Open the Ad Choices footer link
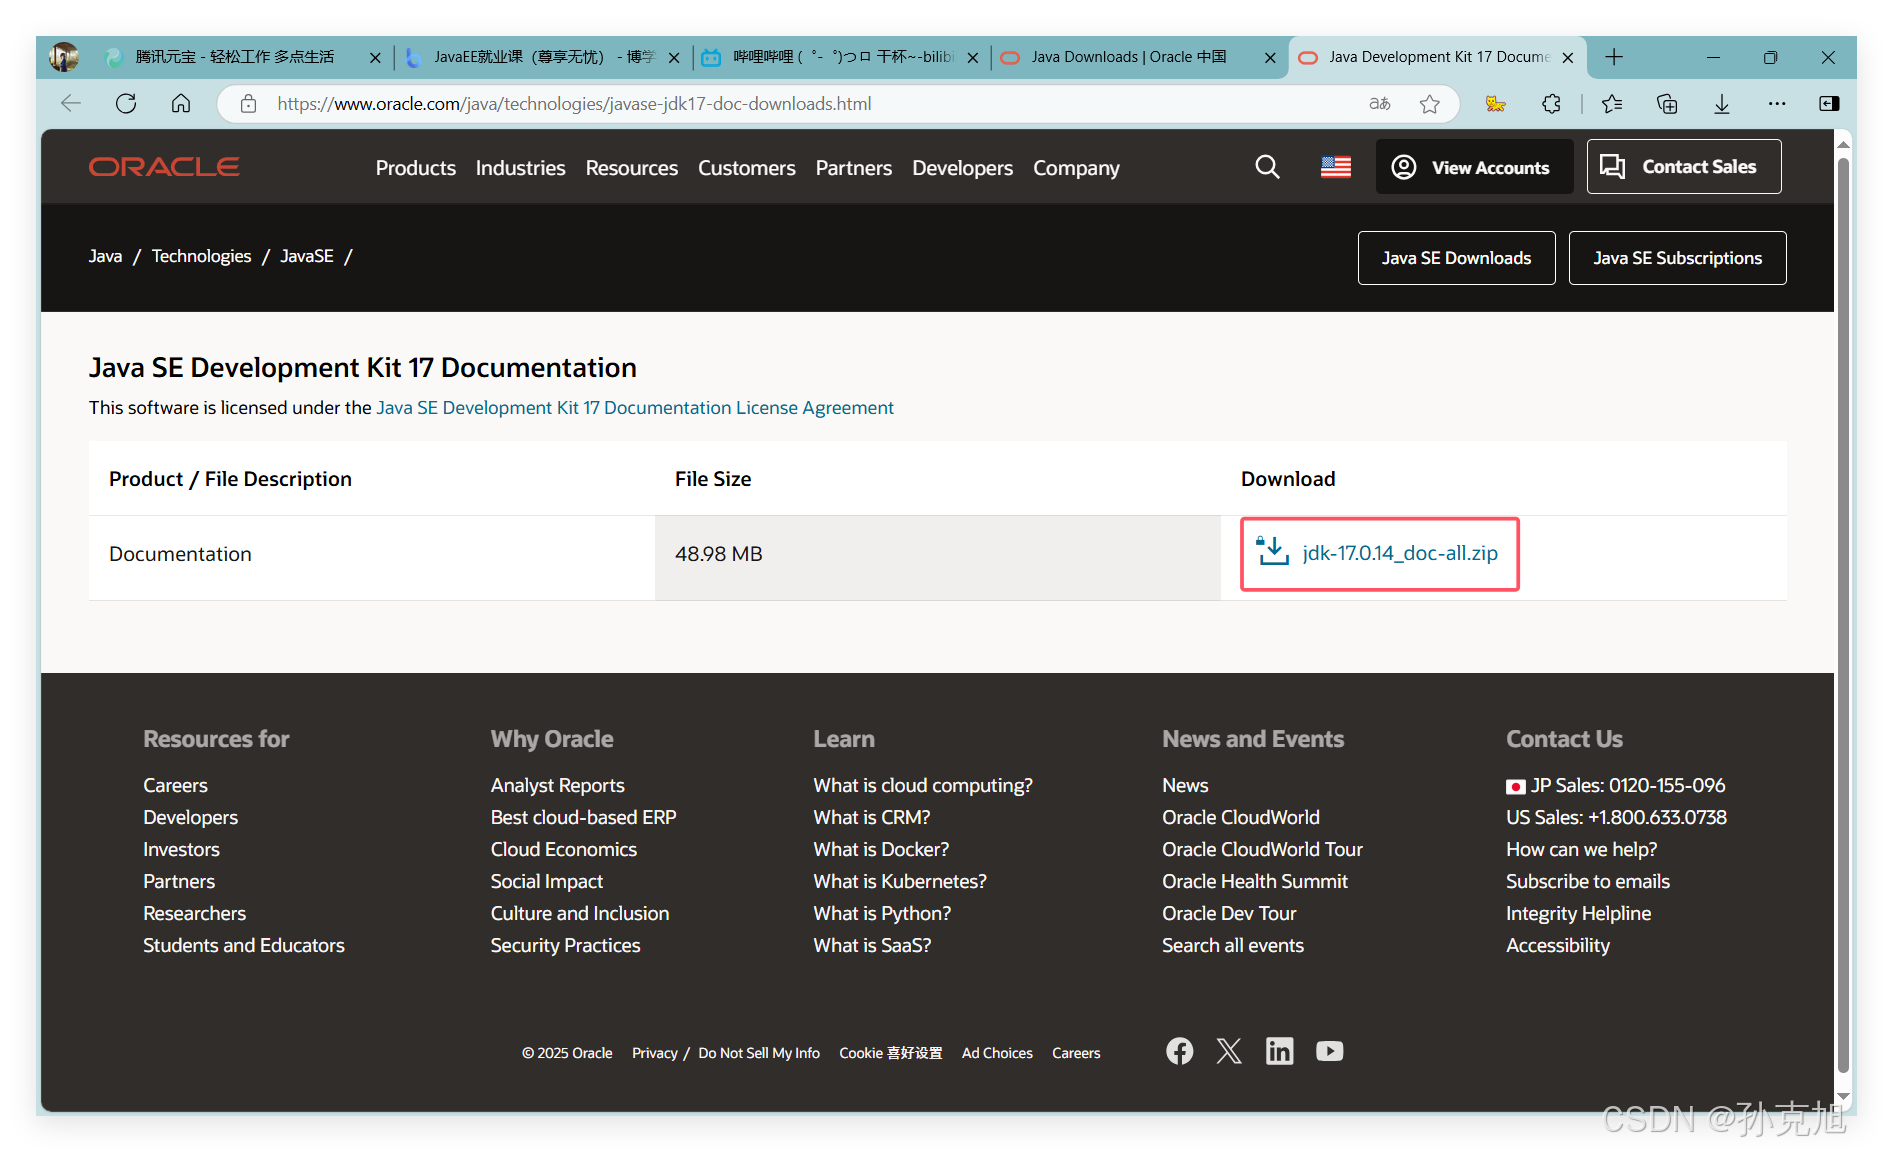Image resolution: width=1893 pixels, height=1152 pixels. point(997,1053)
